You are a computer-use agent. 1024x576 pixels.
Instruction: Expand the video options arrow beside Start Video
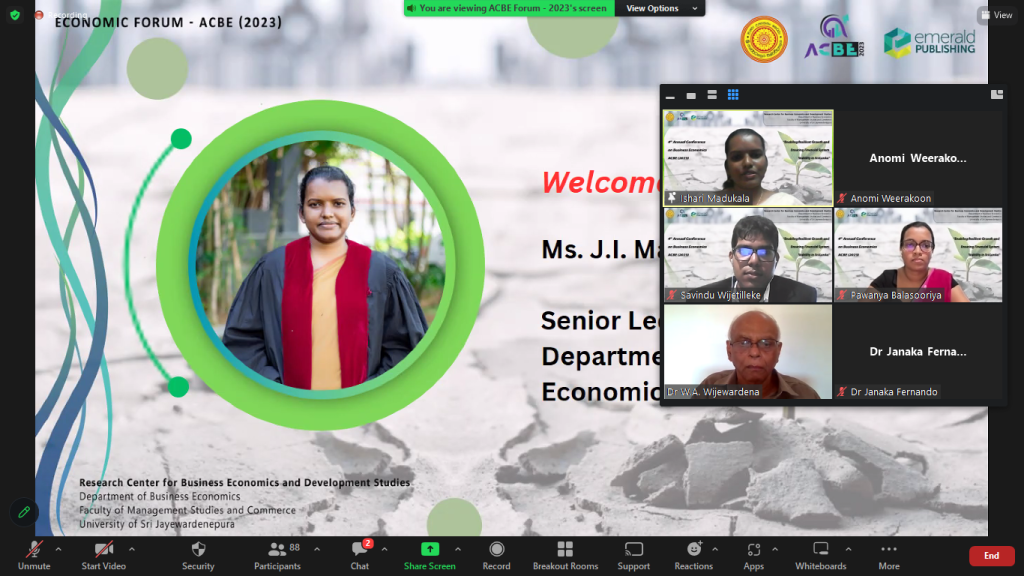point(131,548)
